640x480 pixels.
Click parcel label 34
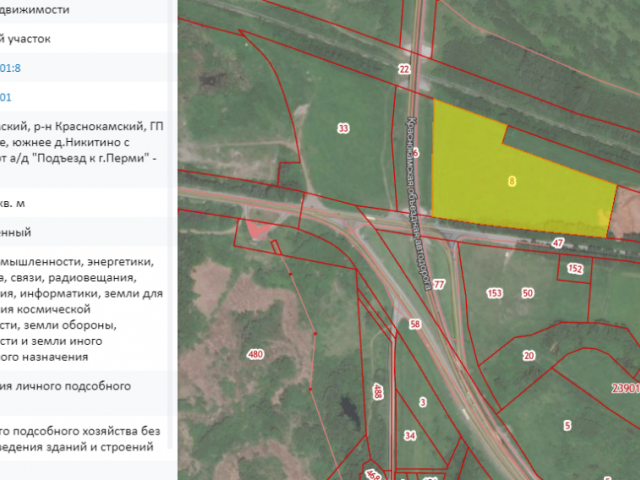(410, 436)
